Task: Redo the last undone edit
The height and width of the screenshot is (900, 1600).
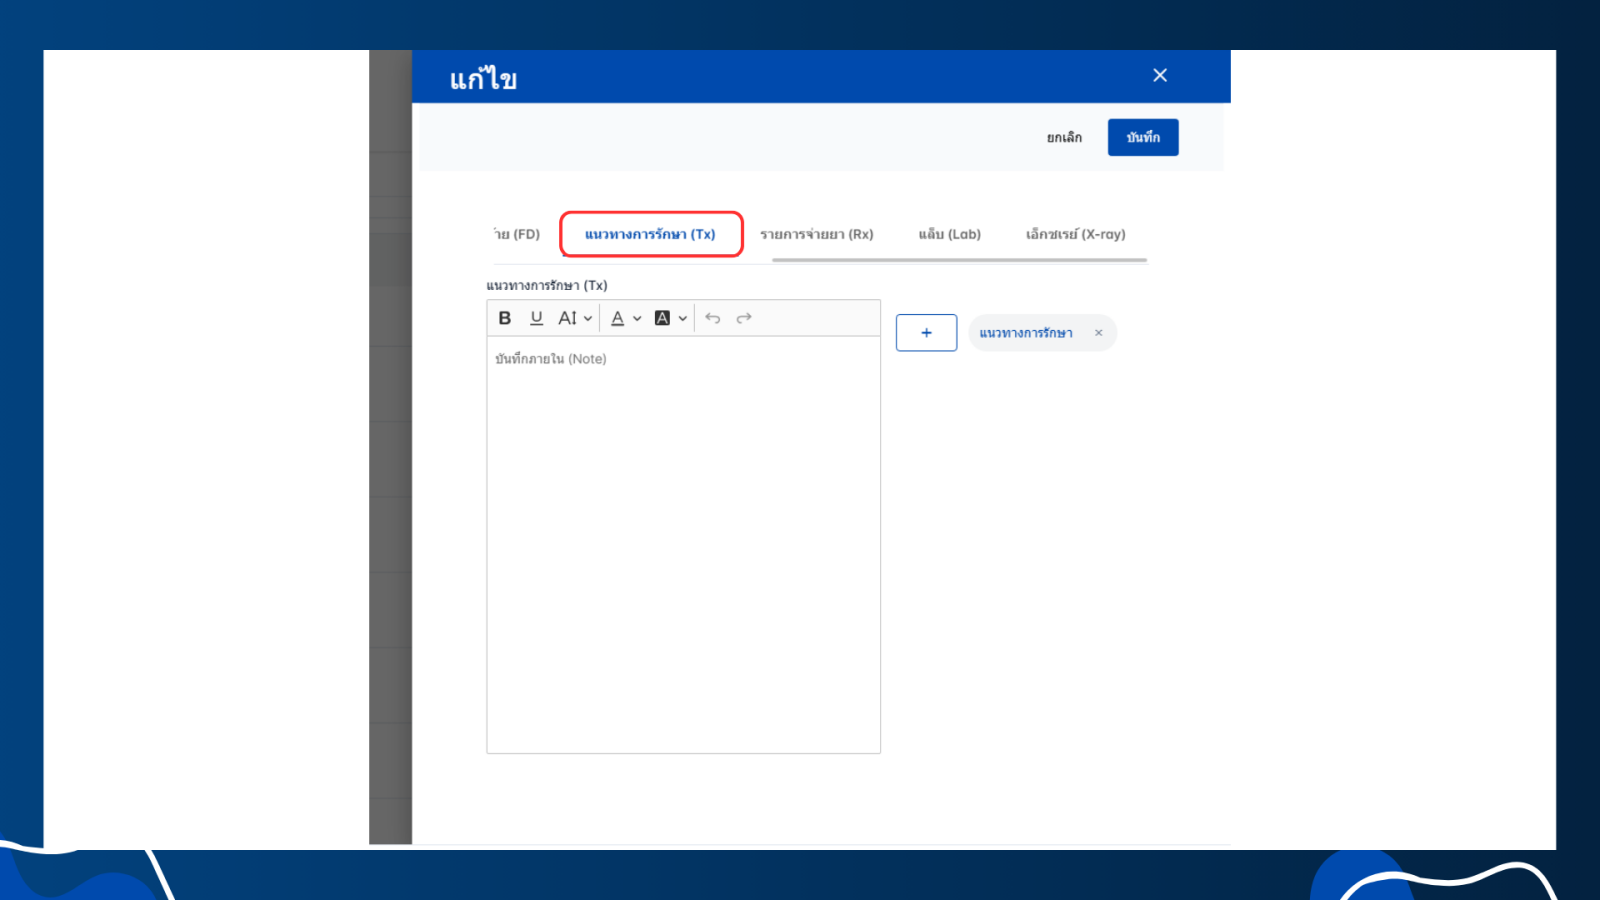Action: point(744,318)
